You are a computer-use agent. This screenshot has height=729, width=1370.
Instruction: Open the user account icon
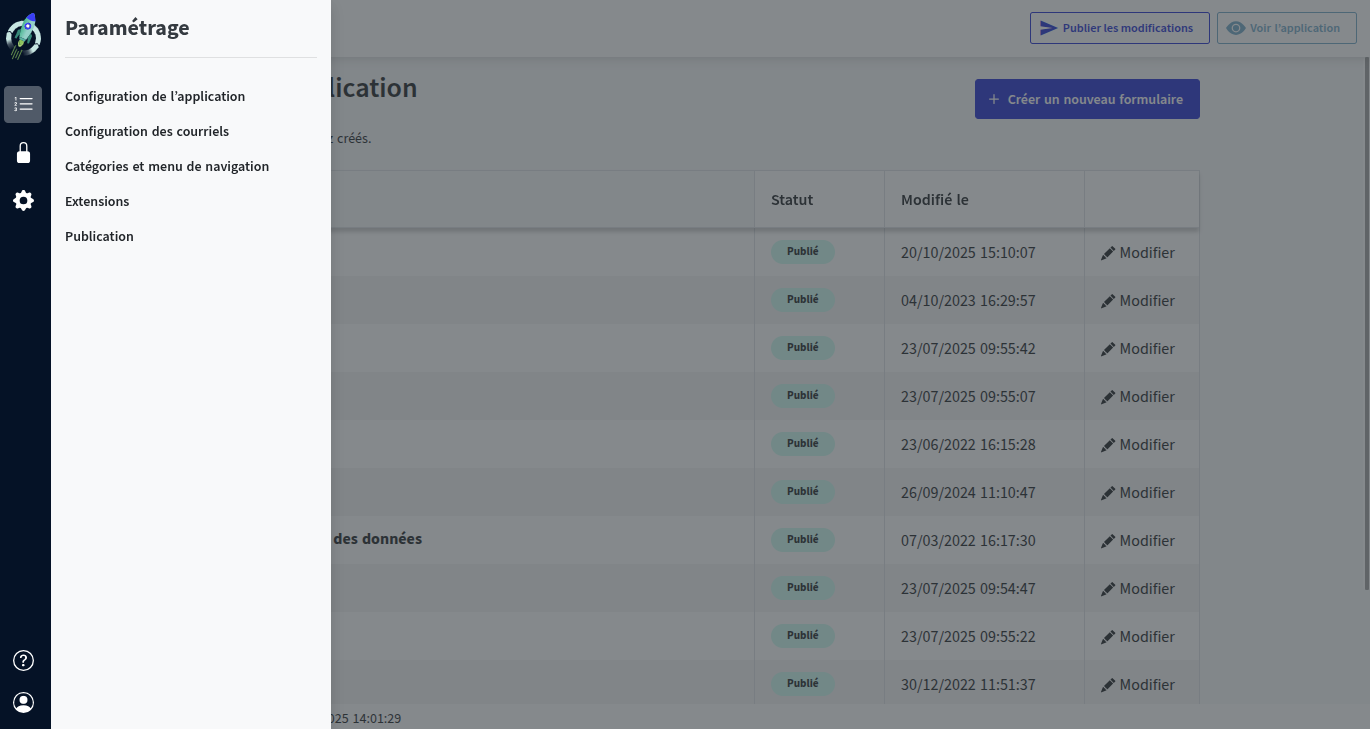point(23,703)
